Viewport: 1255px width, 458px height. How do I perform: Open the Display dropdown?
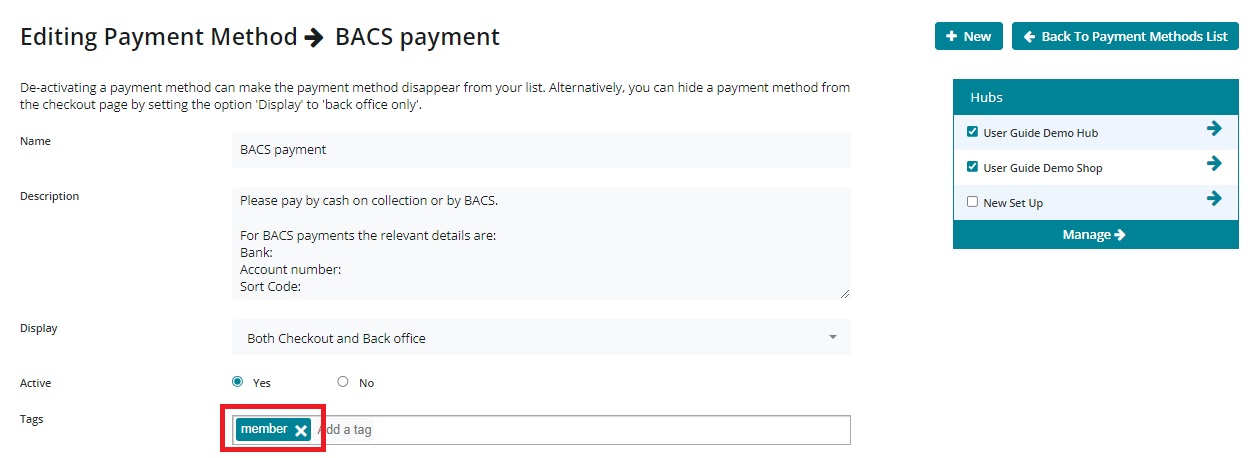click(540, 338)
